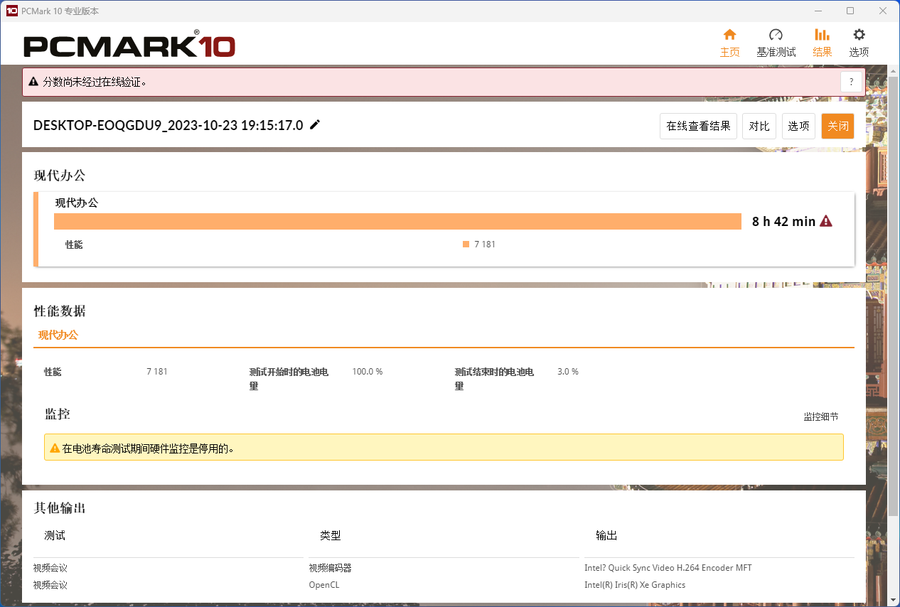
Task: Click the PCMARK10 logo
Action: tap(129, 46)
